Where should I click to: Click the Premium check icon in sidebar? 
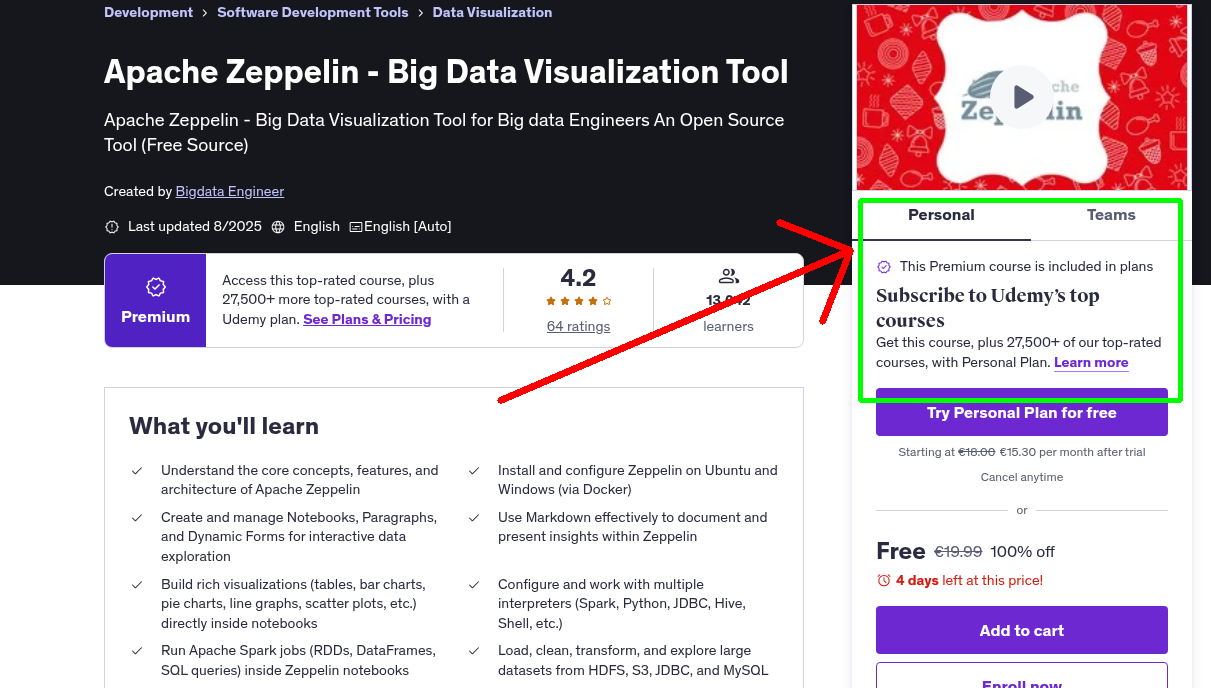tap(884, 267)
